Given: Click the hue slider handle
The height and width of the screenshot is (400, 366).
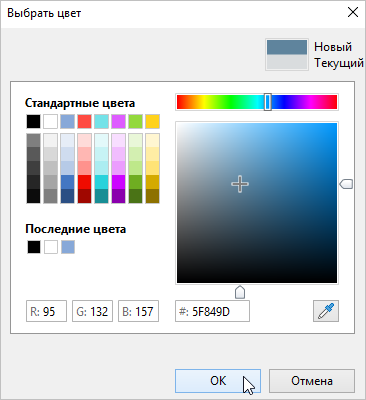Looking at the screenshot, I should [x=268, y=102].
